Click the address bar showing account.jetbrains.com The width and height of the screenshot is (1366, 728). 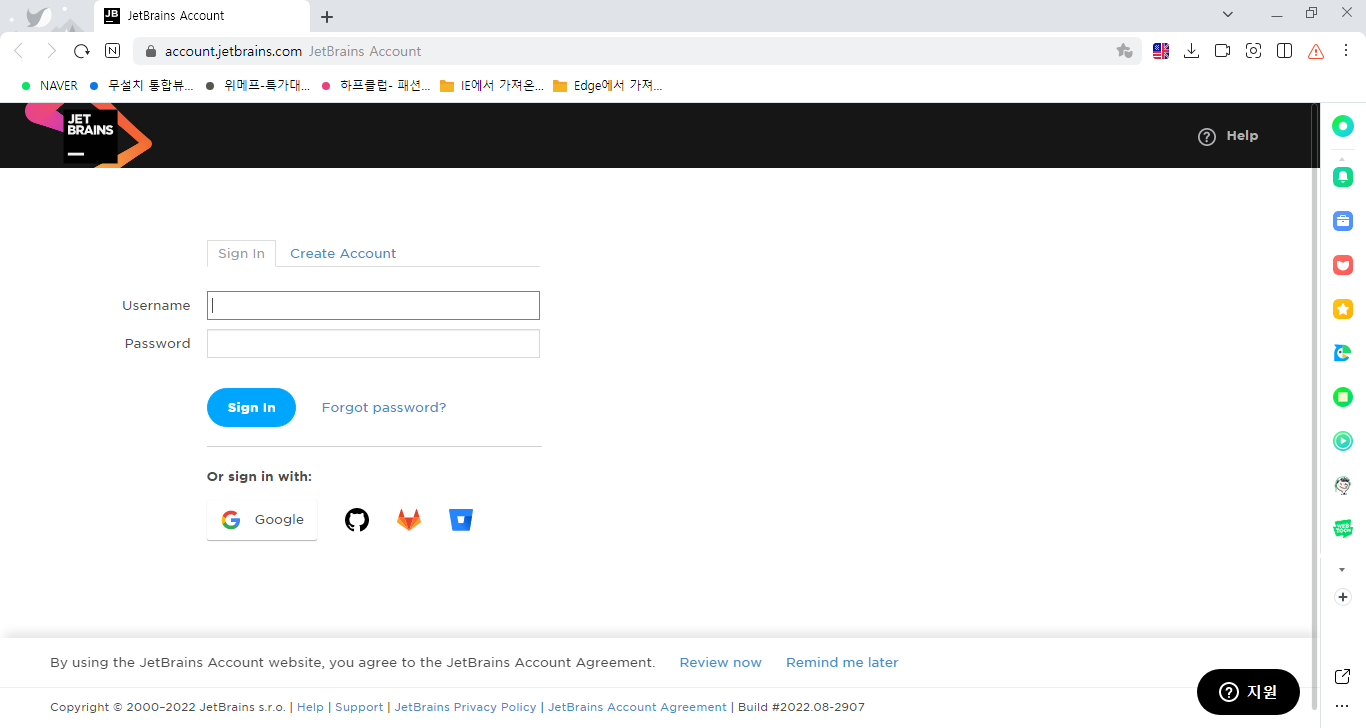click(x=637, y=51)
